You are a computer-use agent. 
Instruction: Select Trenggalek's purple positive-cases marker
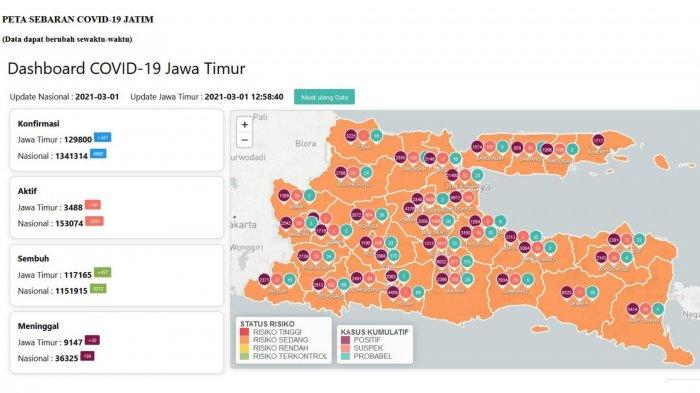318,284
